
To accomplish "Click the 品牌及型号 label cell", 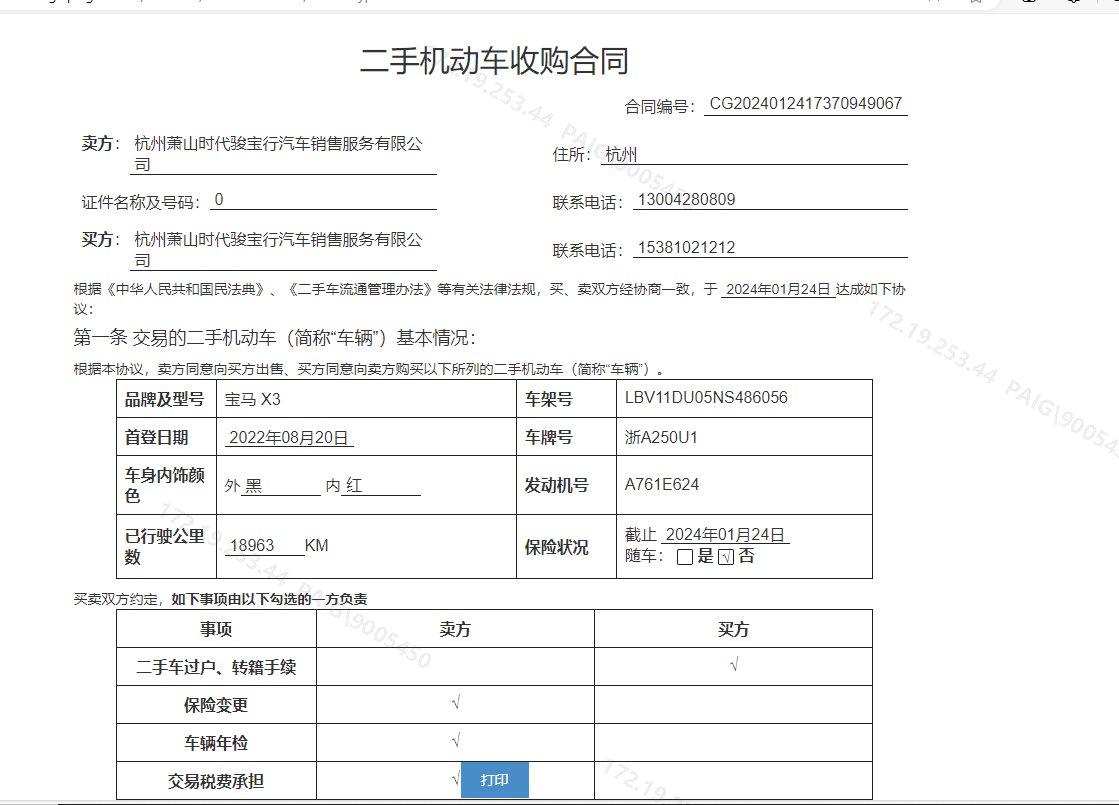I will [x=166, y=399].
